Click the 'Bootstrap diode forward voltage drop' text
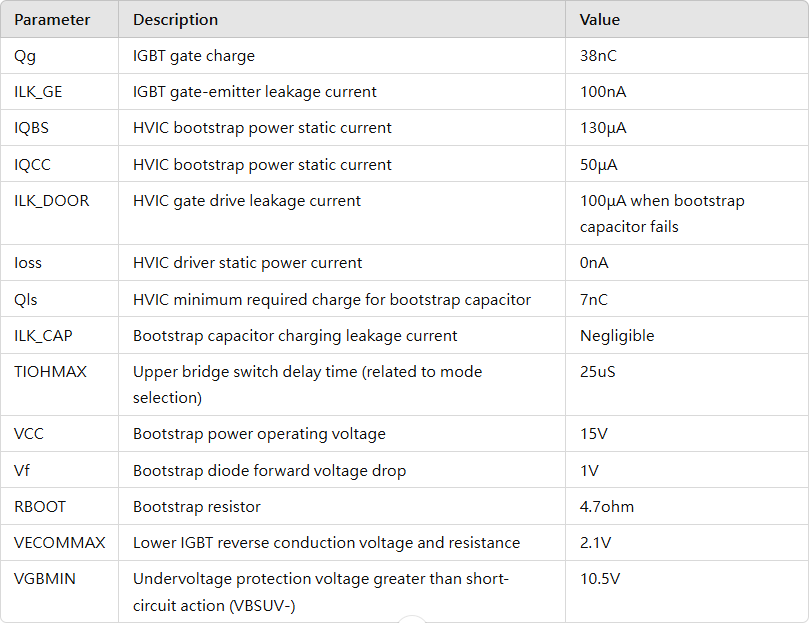The image size is (809, 623). [x=269, y=471]
